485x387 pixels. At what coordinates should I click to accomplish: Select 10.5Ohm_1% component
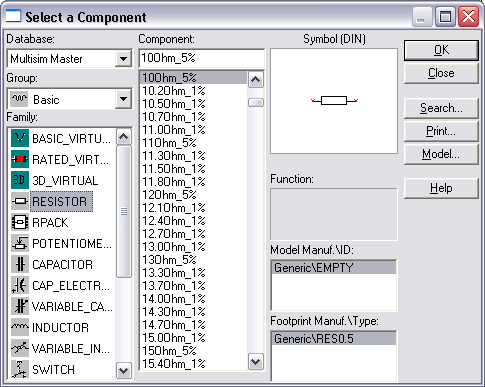click(193, 104)
